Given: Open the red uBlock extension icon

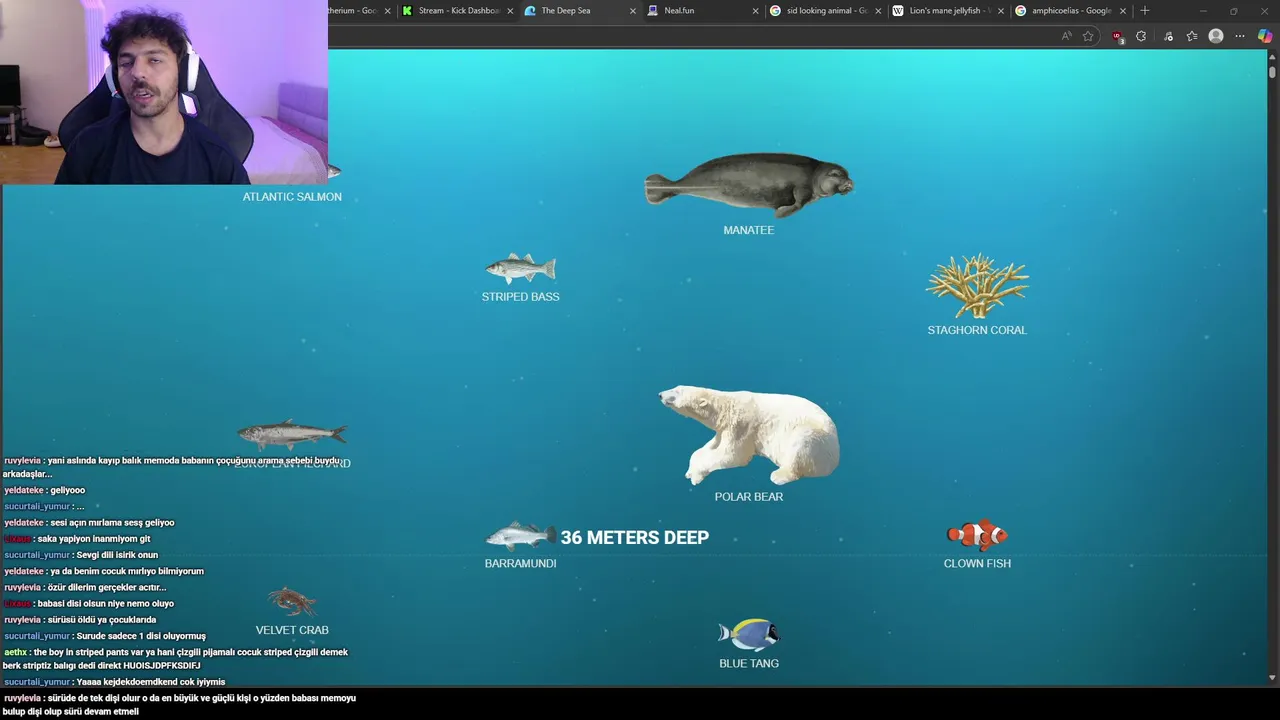Looking at the screenshot, I should [1118, 36].
